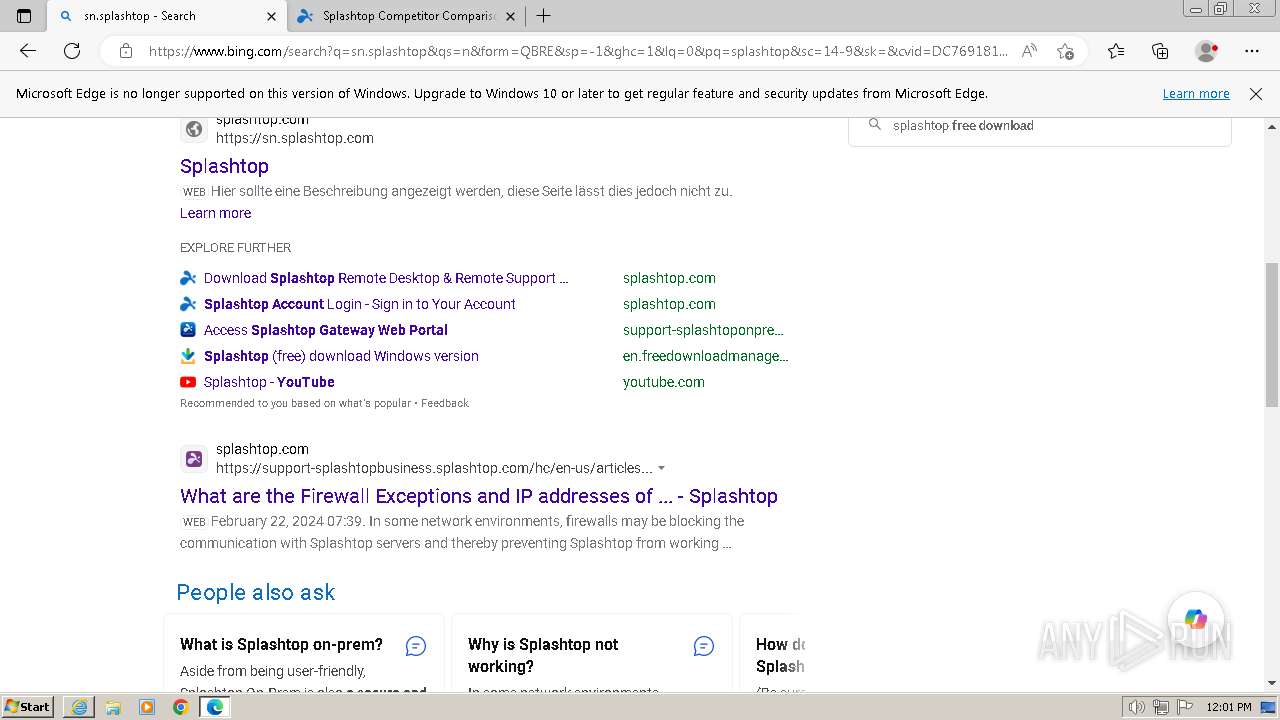Click the download icon beside the Splashtop (free) download link
This screenshot has height=720, width=1280.
(188, 356)
